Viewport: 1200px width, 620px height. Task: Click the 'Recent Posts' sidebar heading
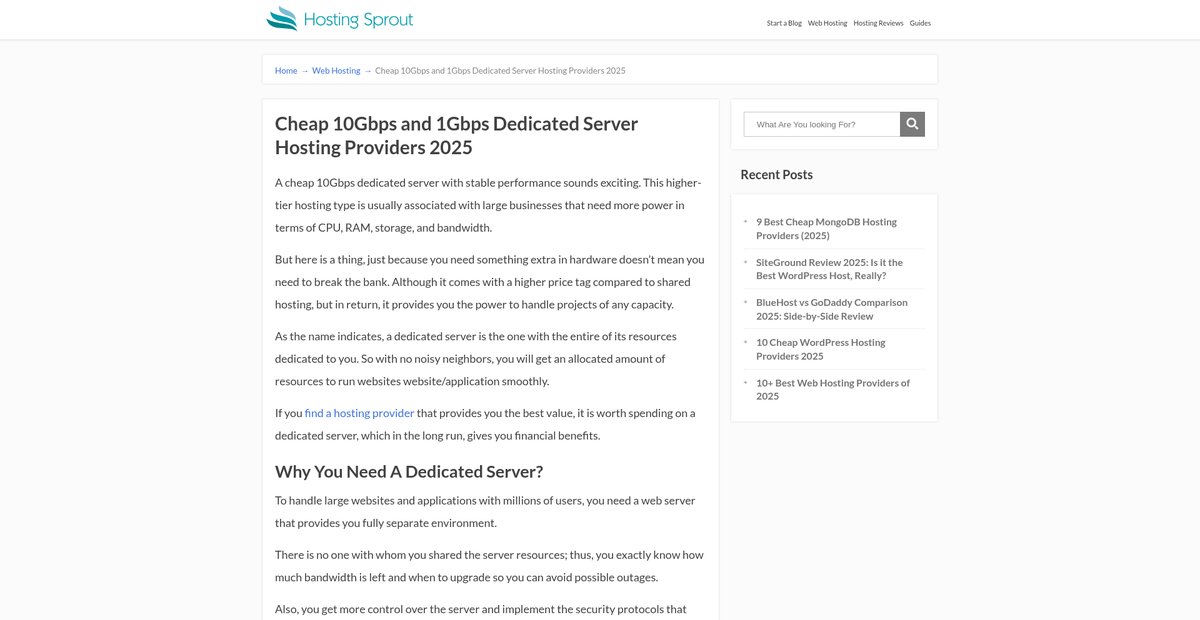(776, 174)
